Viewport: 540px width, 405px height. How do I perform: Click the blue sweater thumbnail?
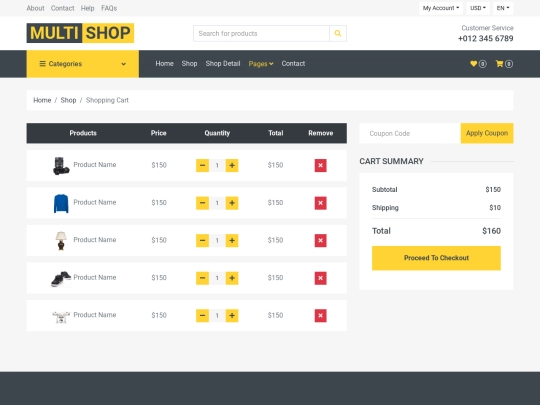coord(61,203)
